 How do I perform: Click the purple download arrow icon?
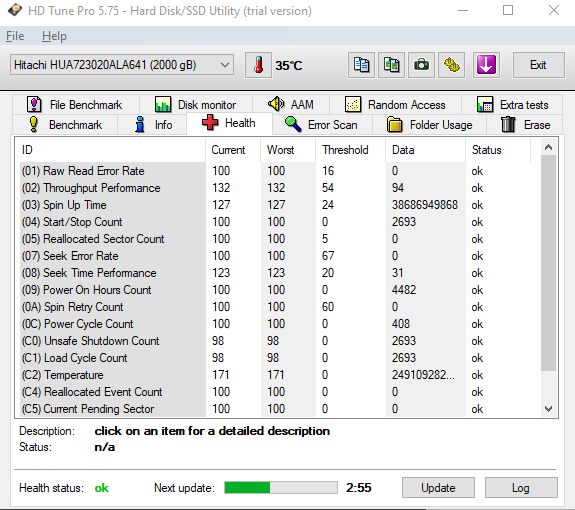tap(486, 65)
